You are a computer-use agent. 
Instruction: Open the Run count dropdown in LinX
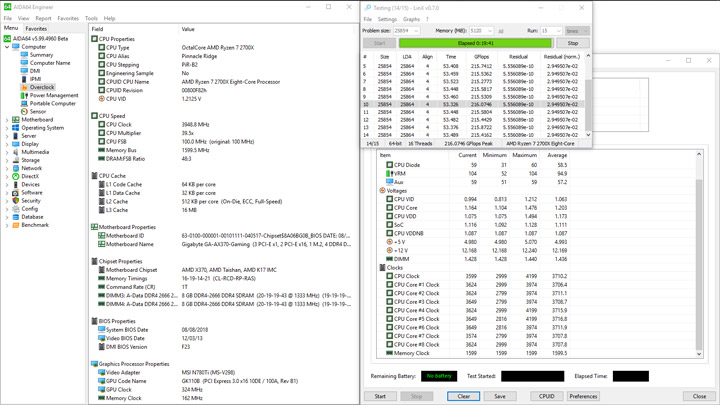tap(558, 31)
